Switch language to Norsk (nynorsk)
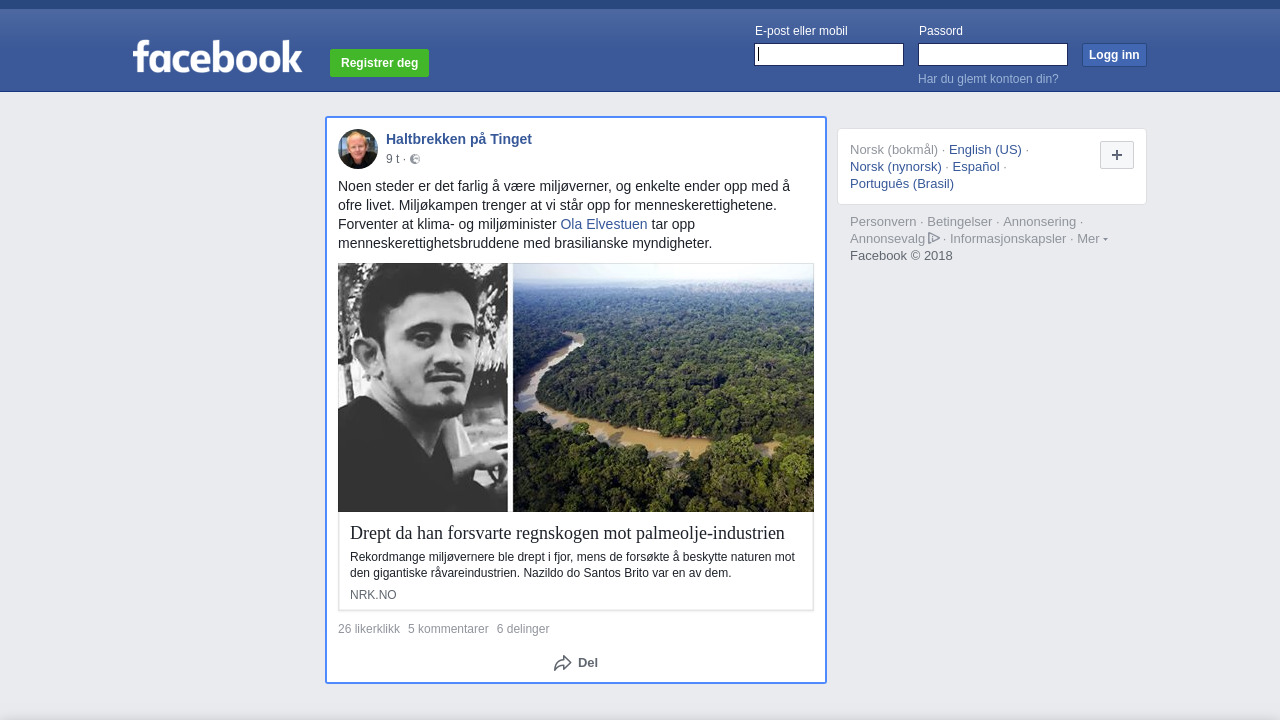The width and height of the screenshot is (1280, 720). point(896,167)
